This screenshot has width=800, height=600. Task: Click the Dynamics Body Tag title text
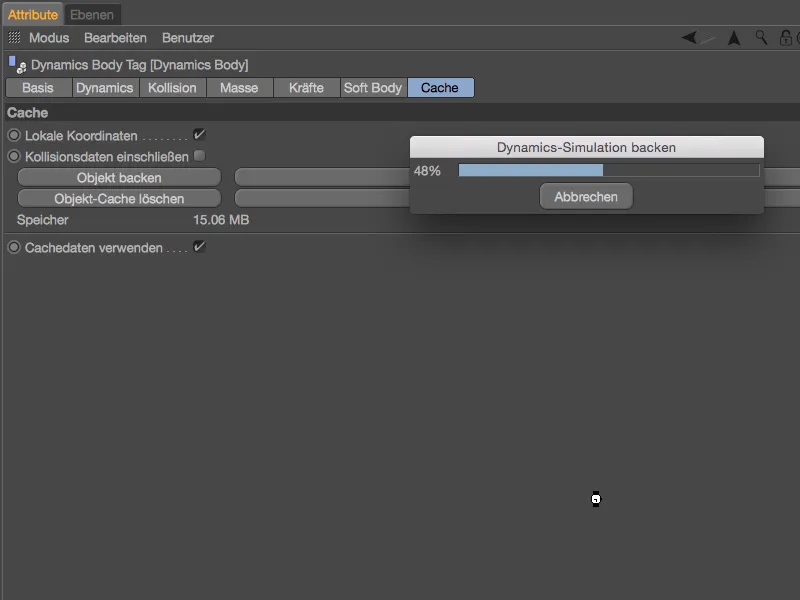coord(139,65)
